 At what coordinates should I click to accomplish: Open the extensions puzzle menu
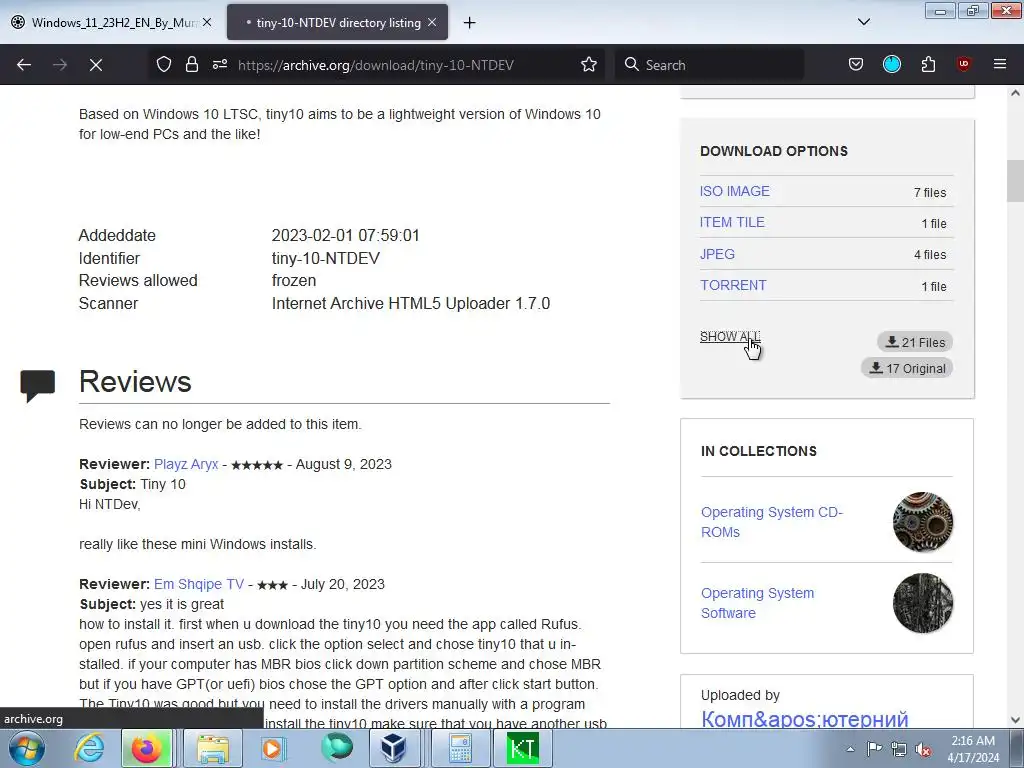click(x=928, y=65)
